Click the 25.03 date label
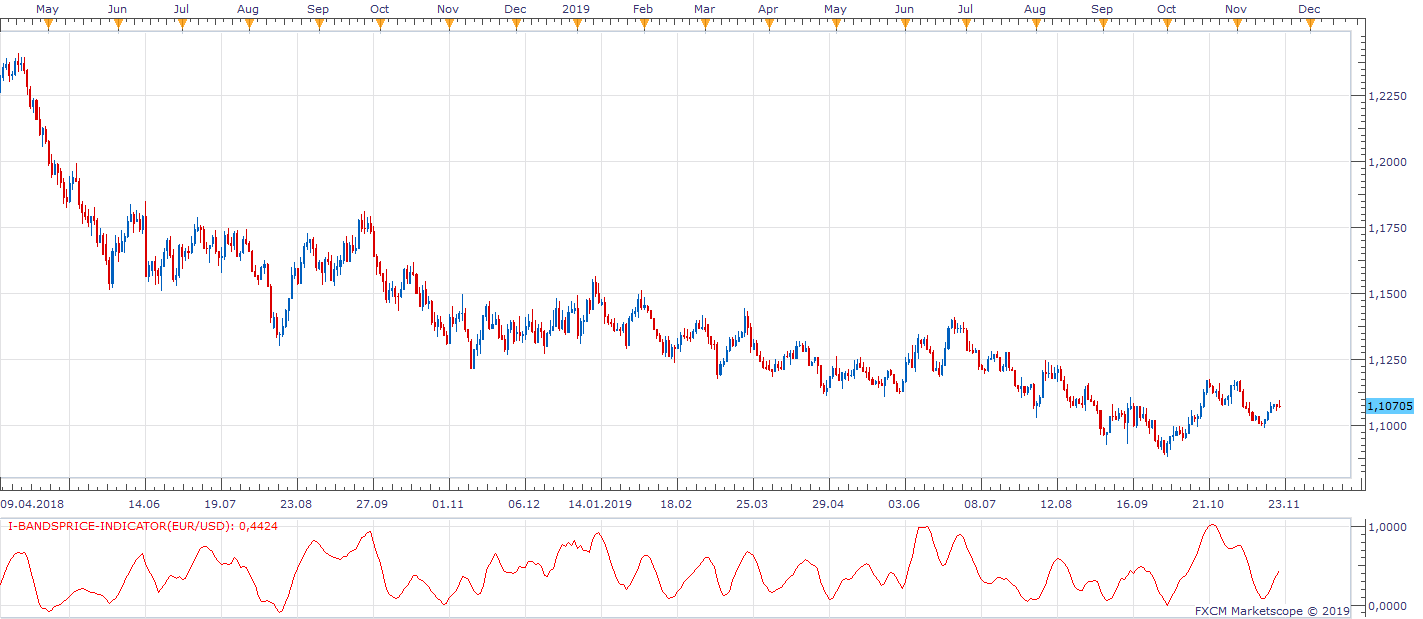 [752, 504]
